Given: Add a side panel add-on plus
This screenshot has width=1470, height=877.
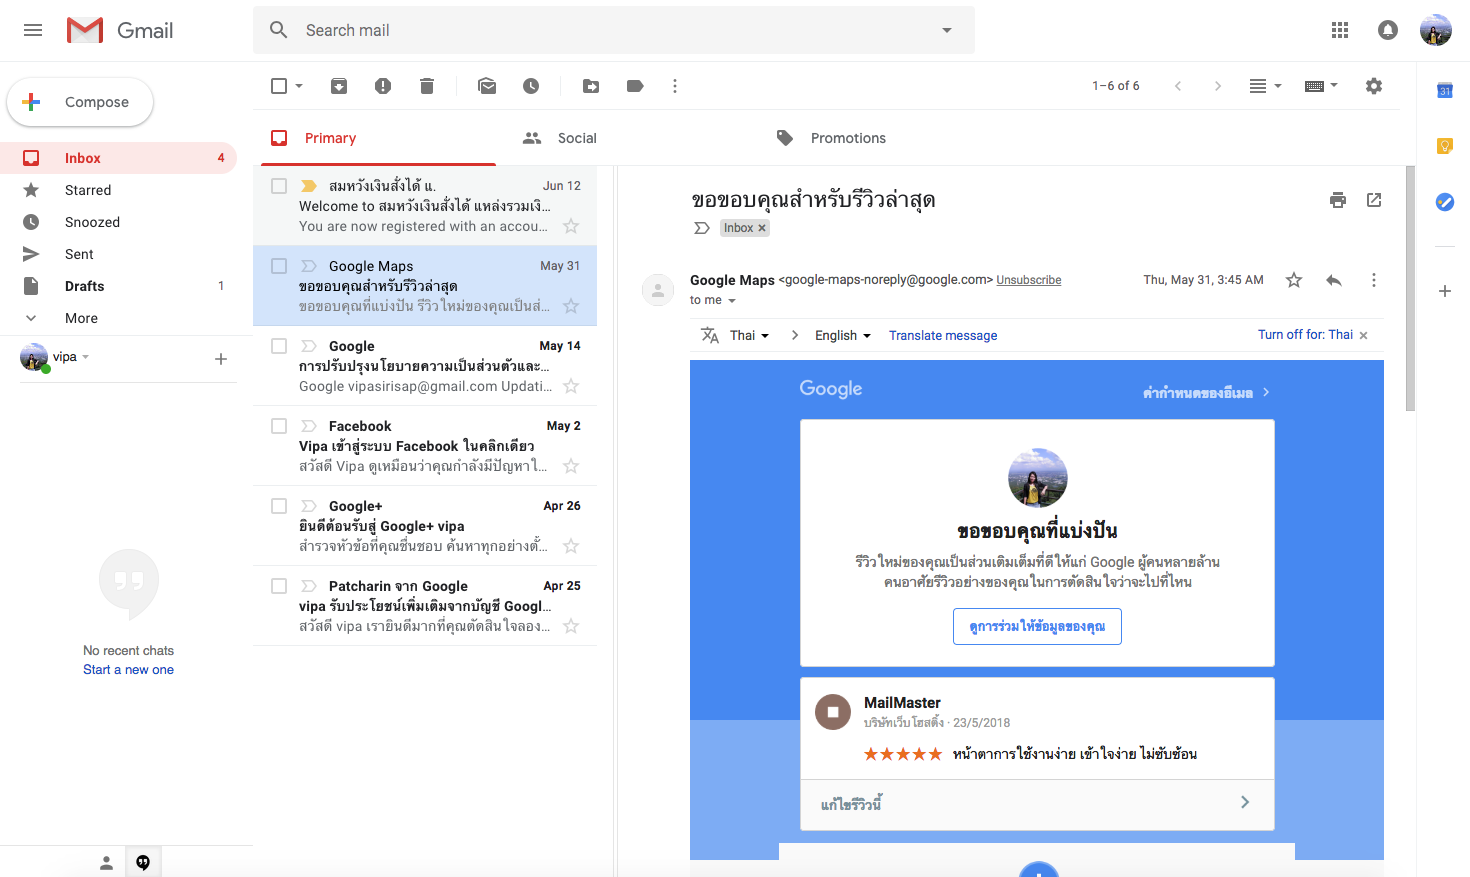Looking at the screenshot, I should [1445, 291].
